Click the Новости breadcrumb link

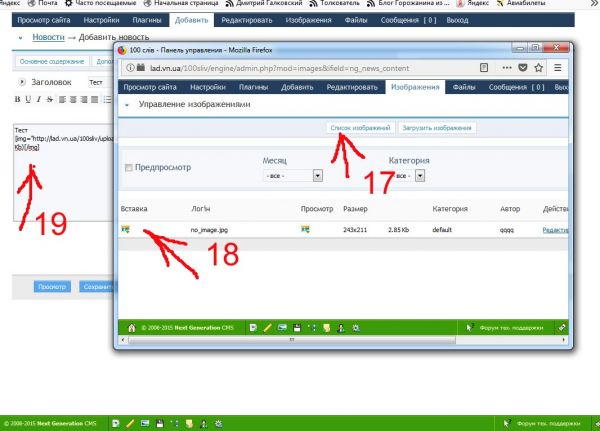[x=48, y=37]
